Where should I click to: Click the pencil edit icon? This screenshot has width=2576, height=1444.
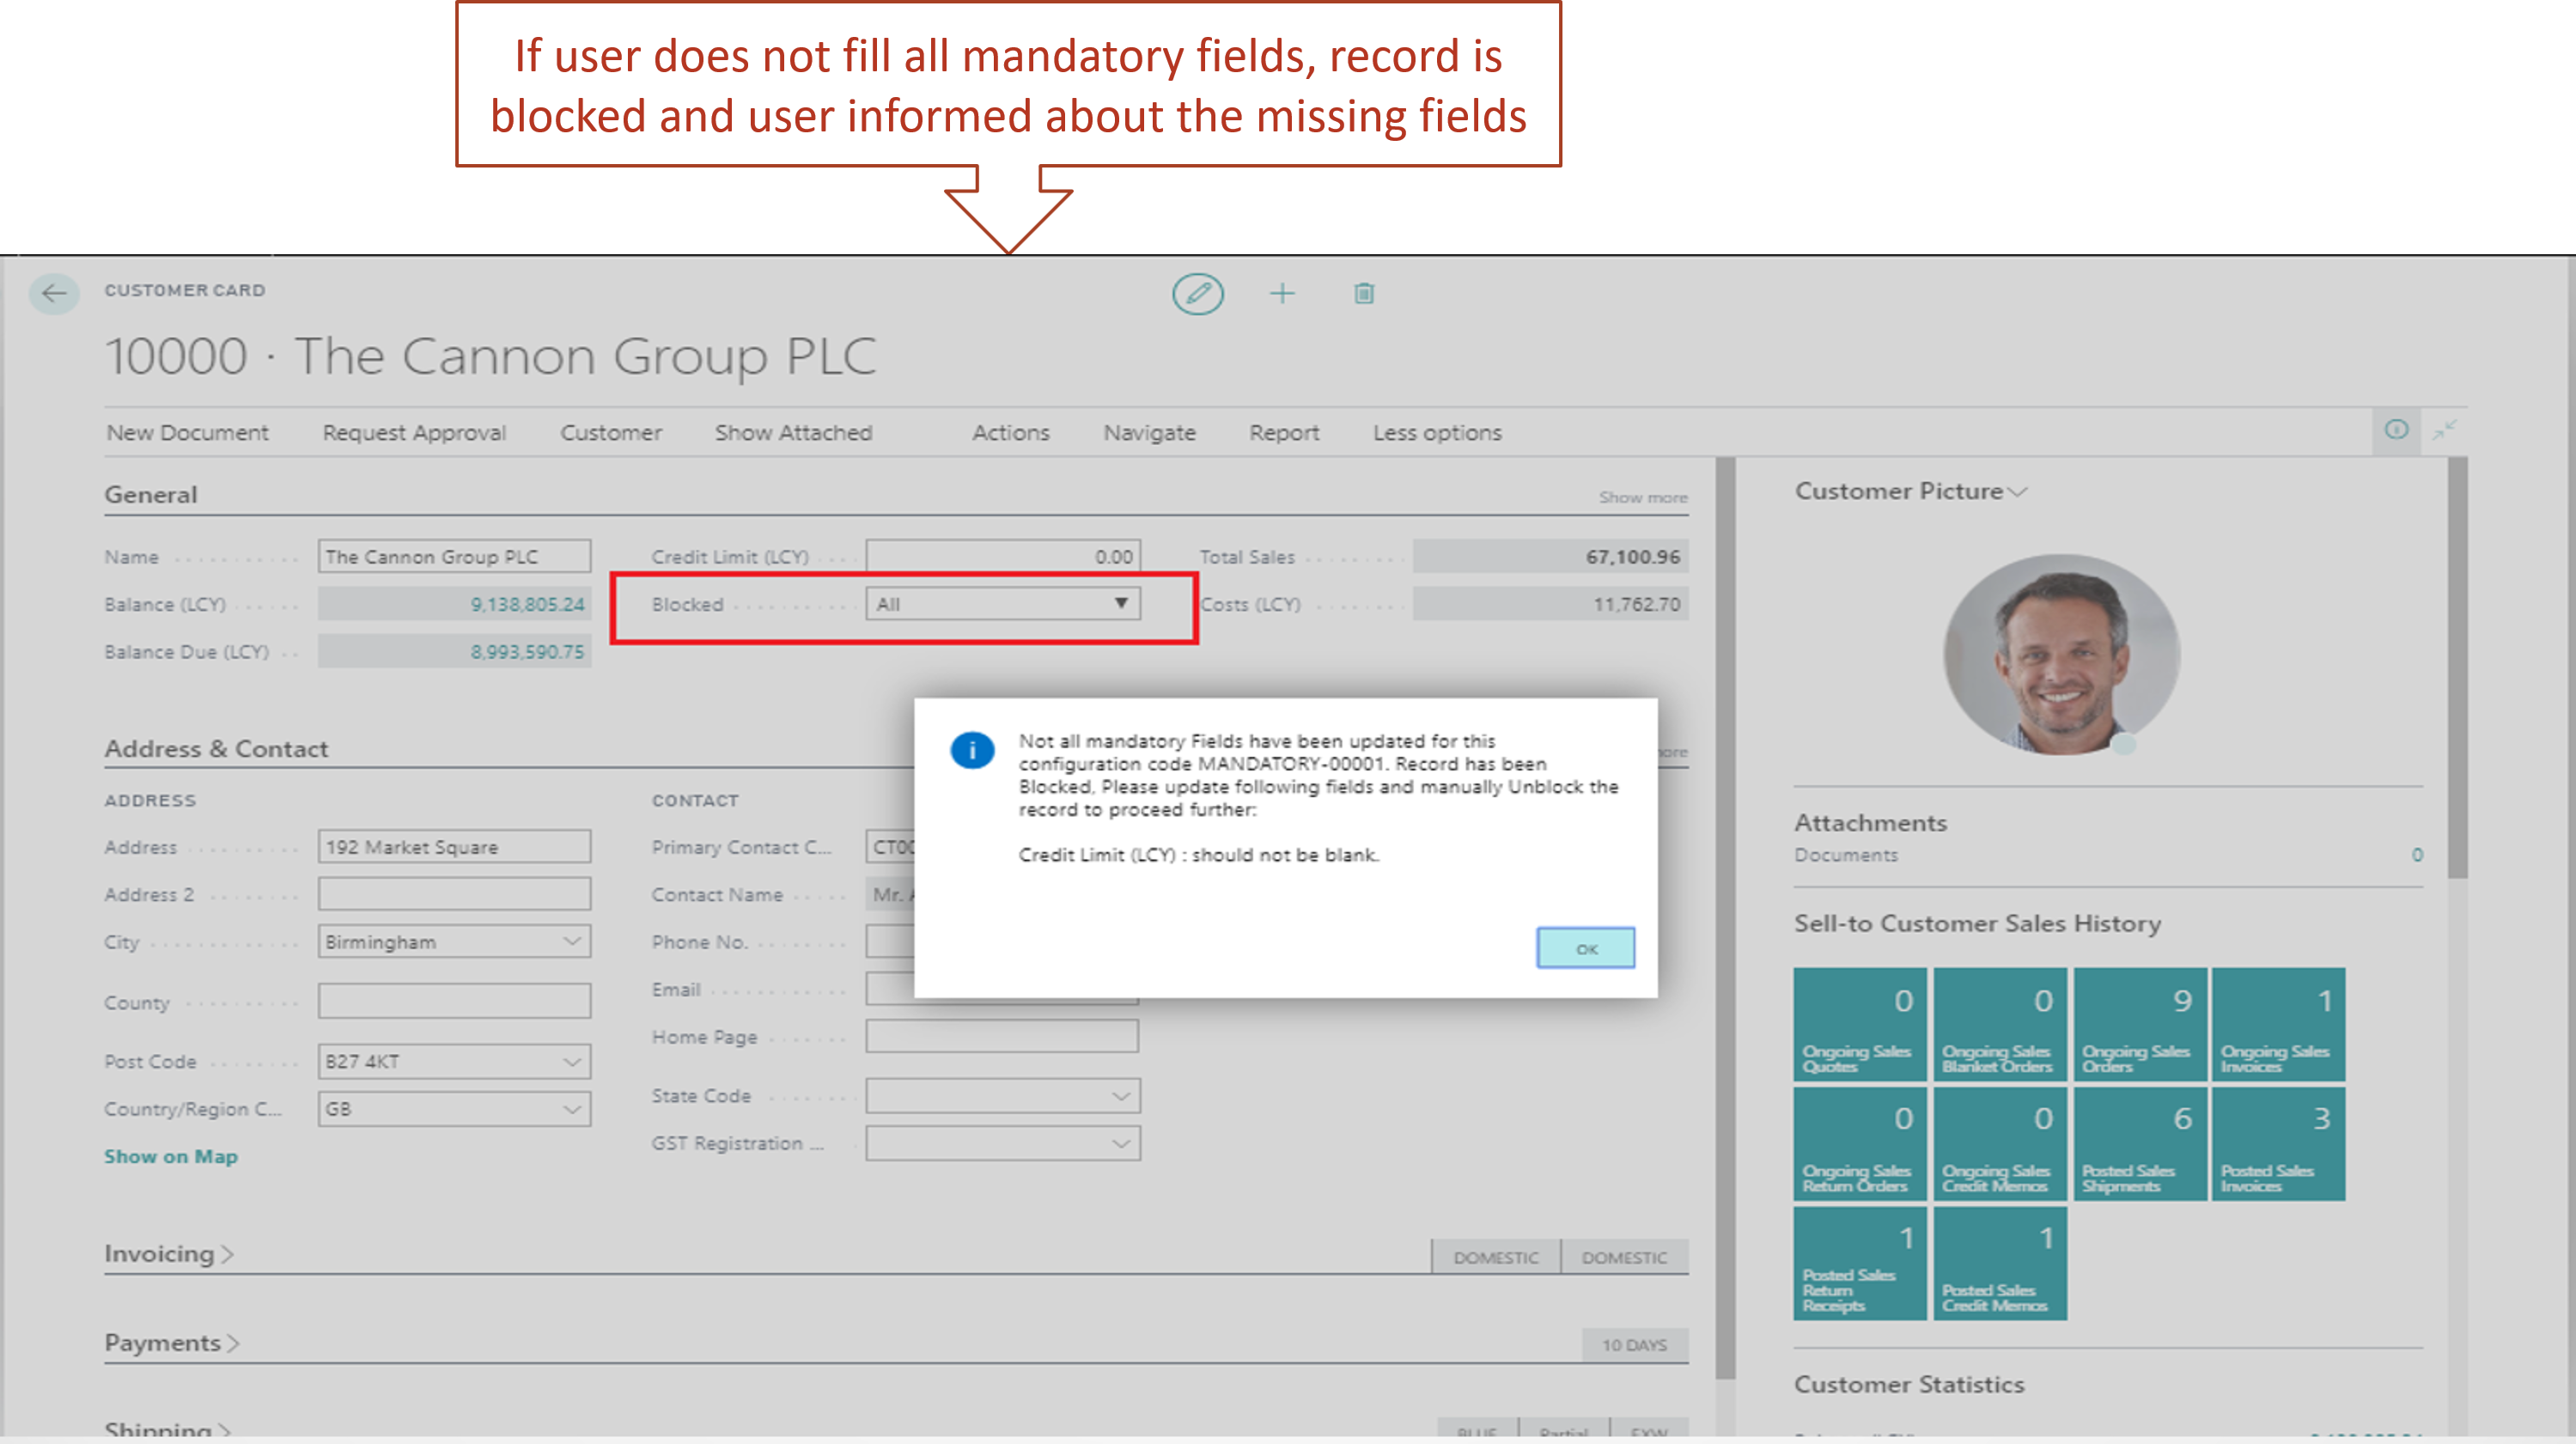coord(1197,293)
